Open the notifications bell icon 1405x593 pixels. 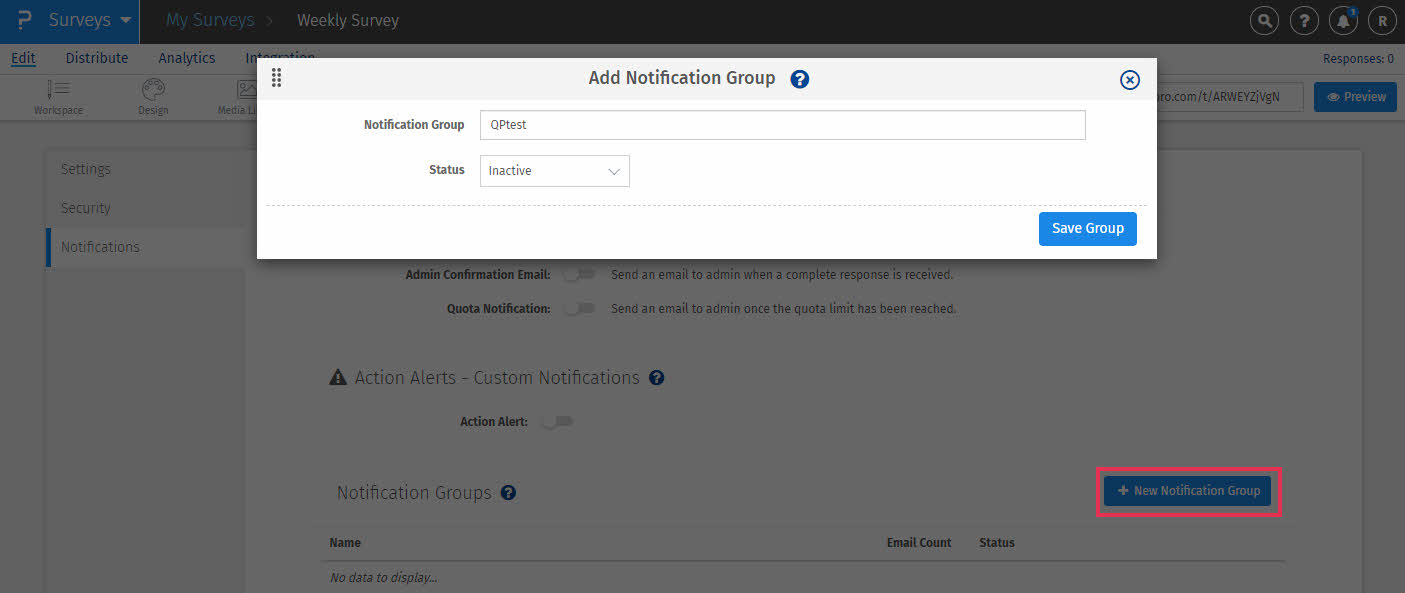(1343, 20)
